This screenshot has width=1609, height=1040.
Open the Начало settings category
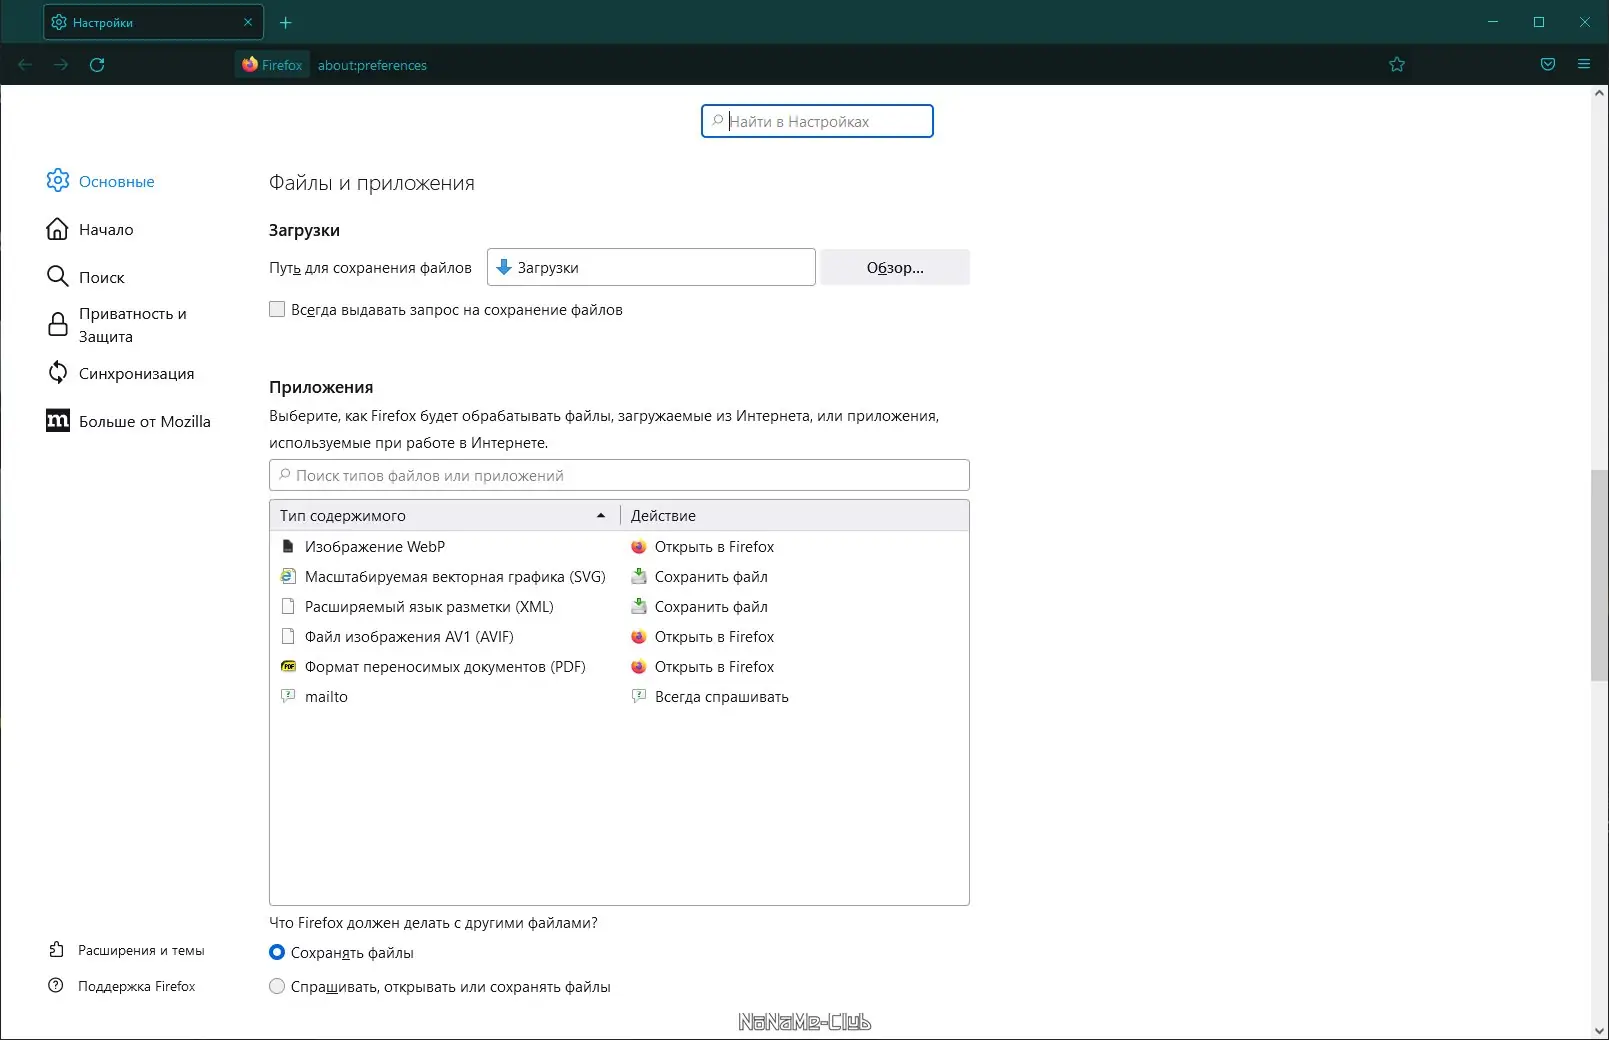(106, 230)
